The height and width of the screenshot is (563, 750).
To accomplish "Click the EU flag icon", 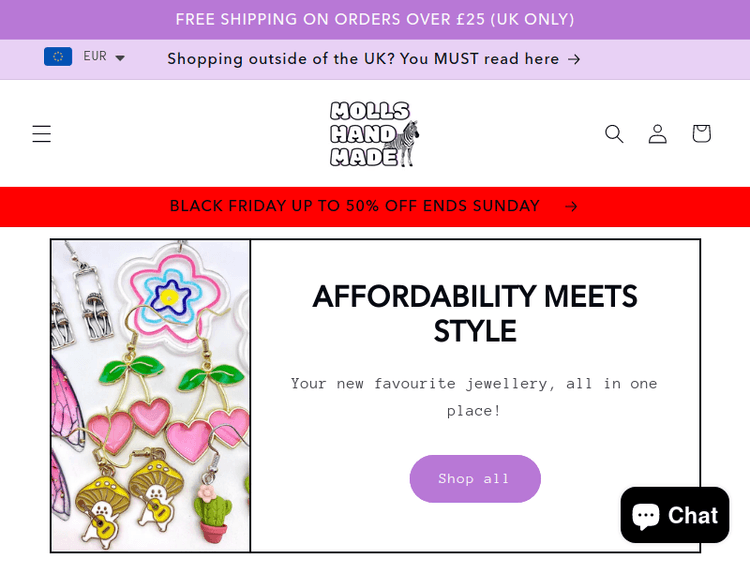I will point(58,57).
